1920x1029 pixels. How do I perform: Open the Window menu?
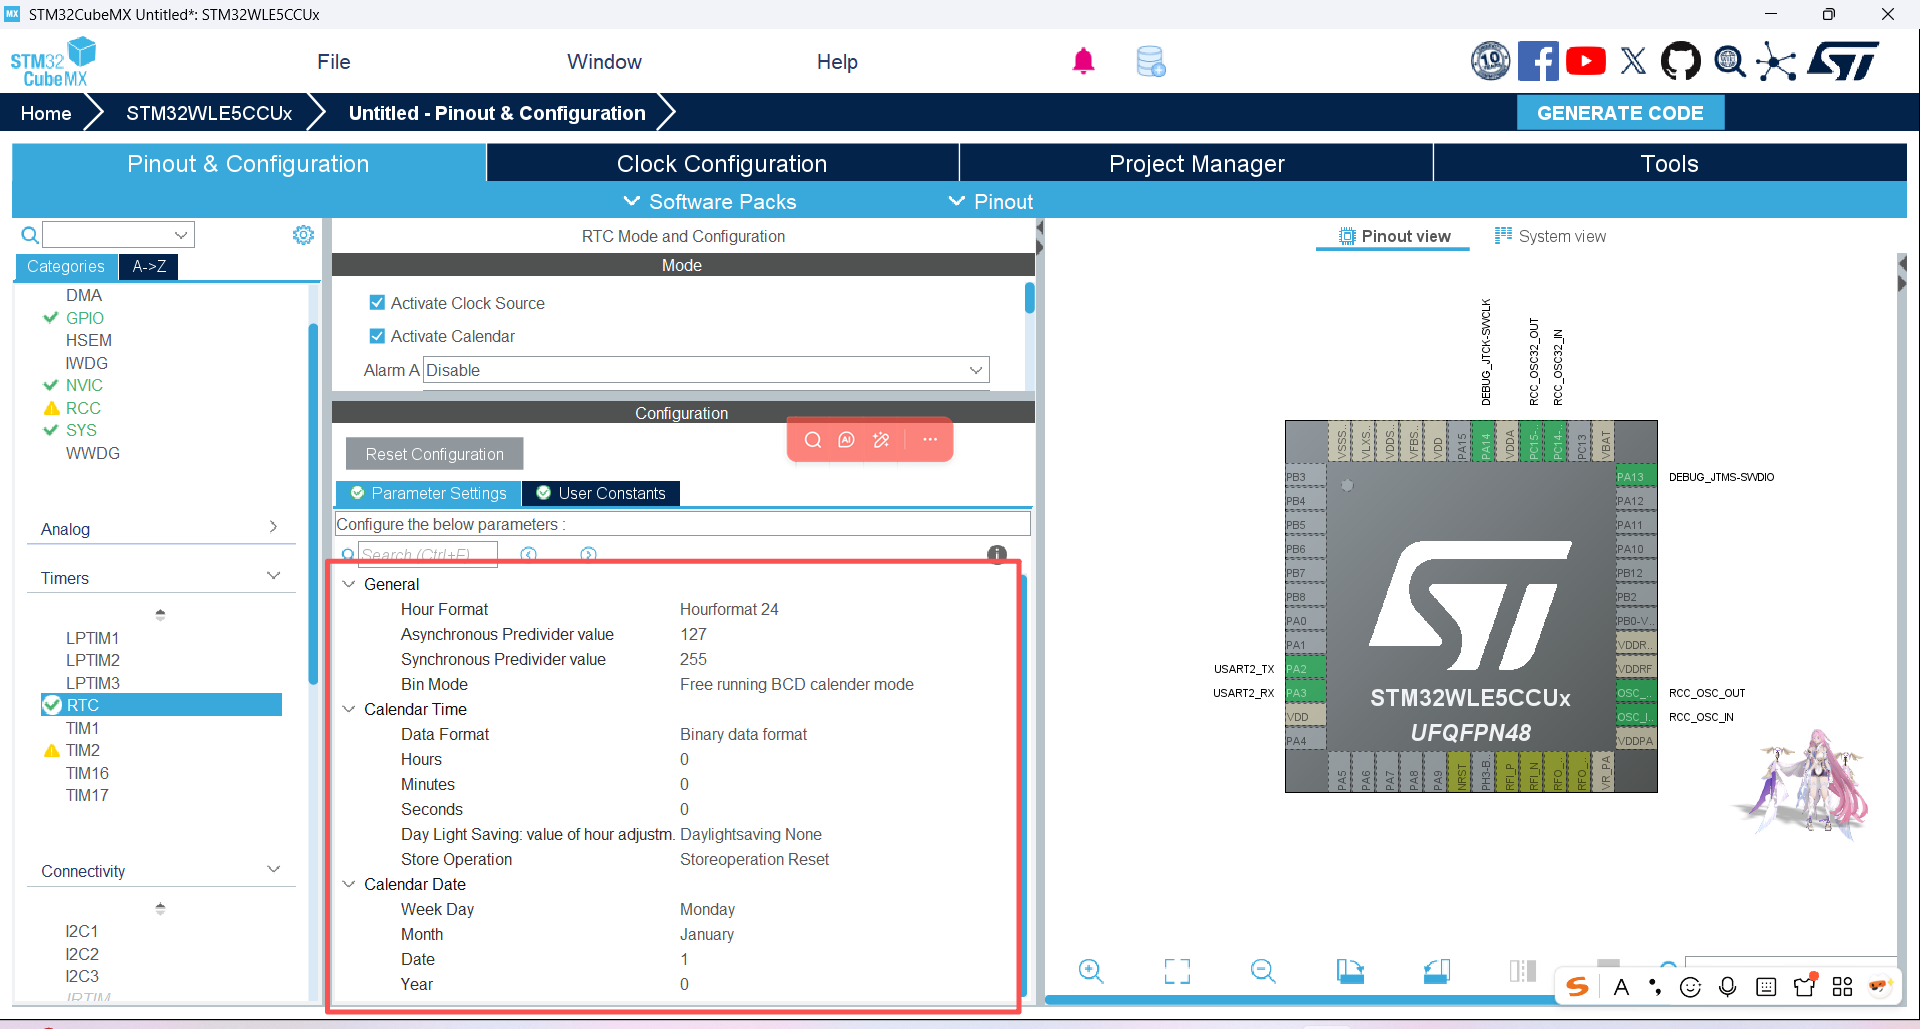[604, 62]
